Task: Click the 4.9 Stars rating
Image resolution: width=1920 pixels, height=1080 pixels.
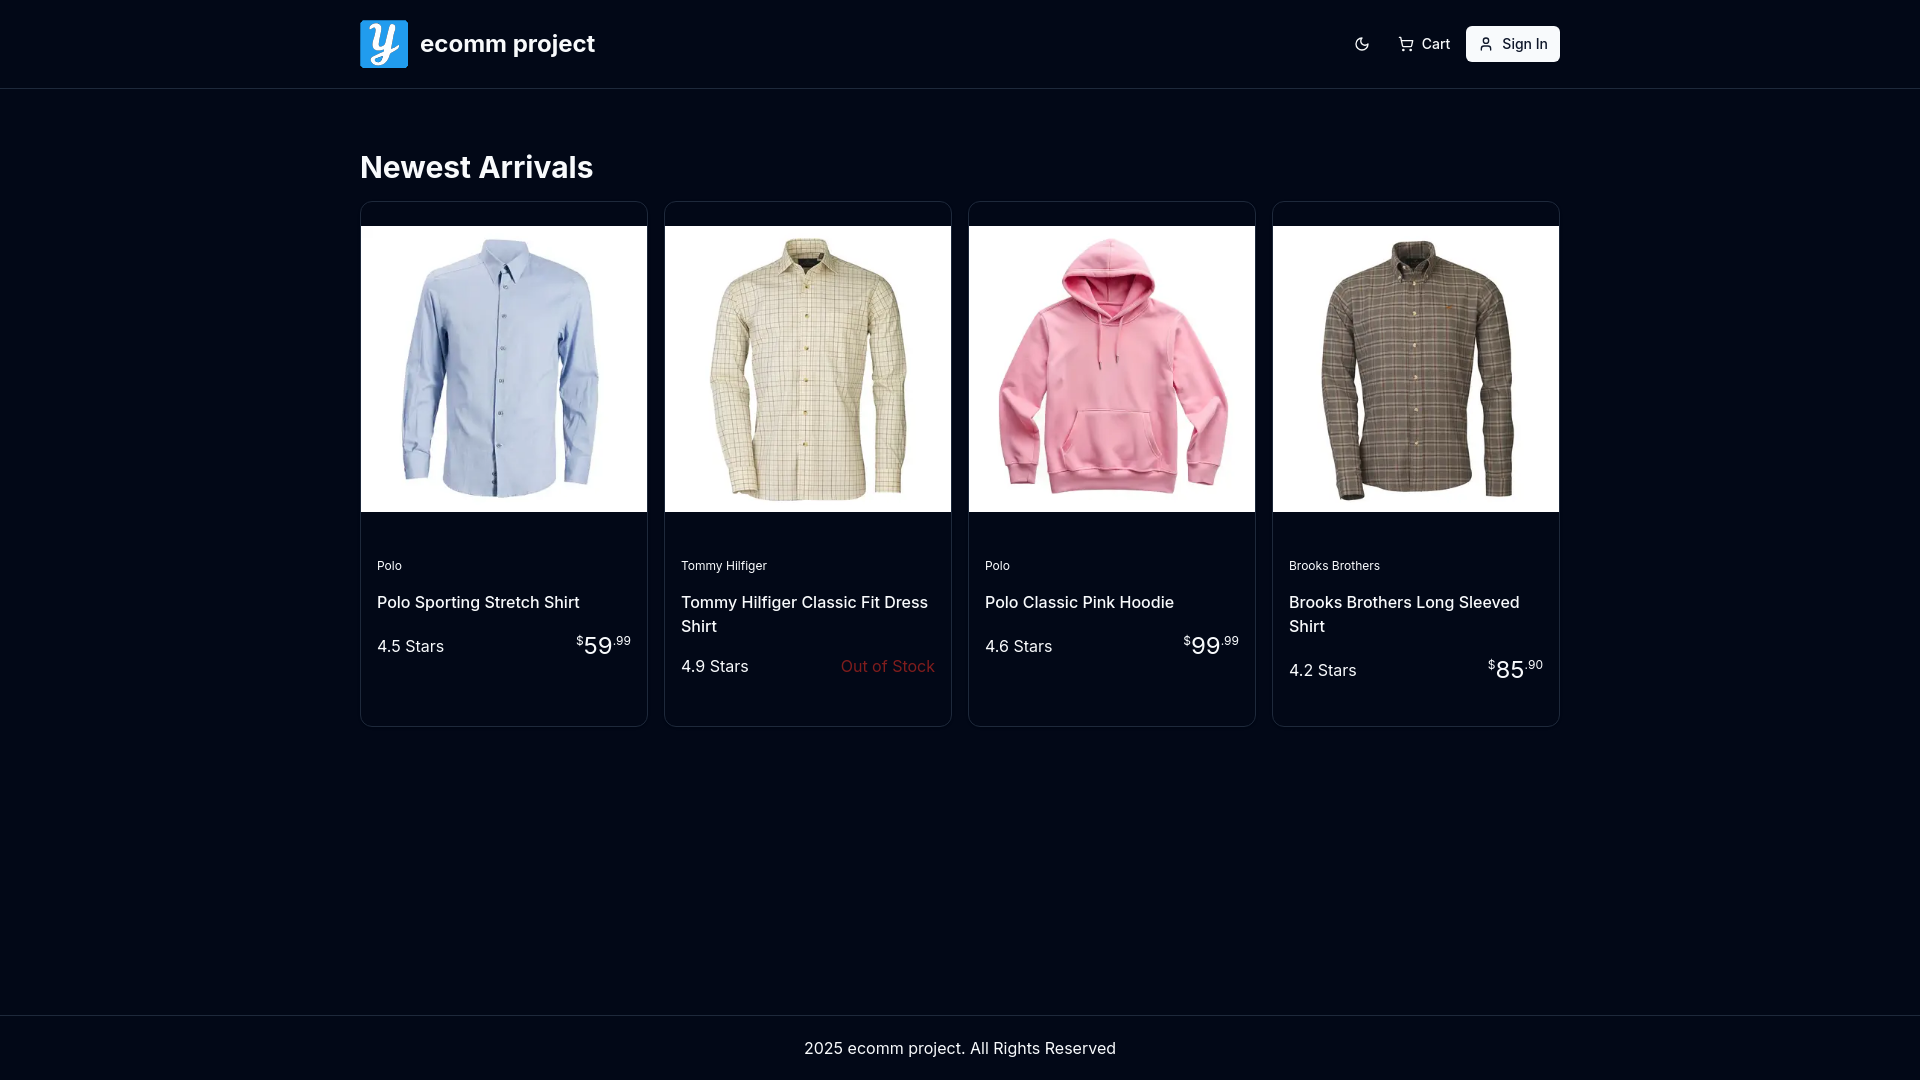Action: pyautogui.click(x=714, y=666)
